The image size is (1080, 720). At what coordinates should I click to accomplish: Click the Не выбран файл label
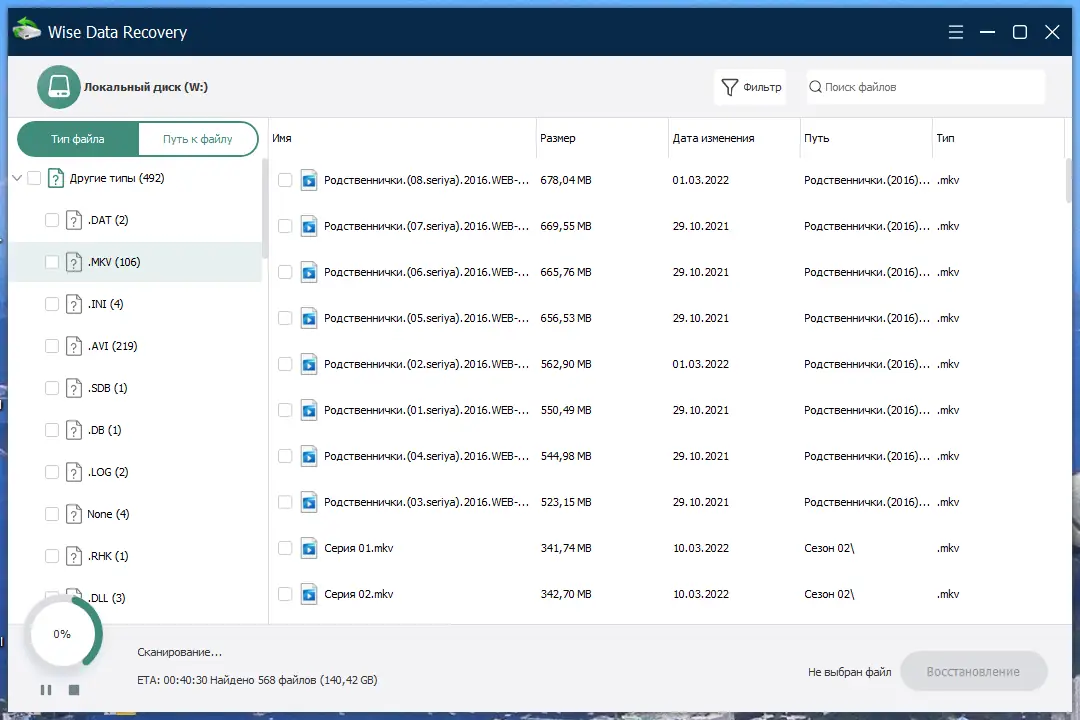coord(849,672)
